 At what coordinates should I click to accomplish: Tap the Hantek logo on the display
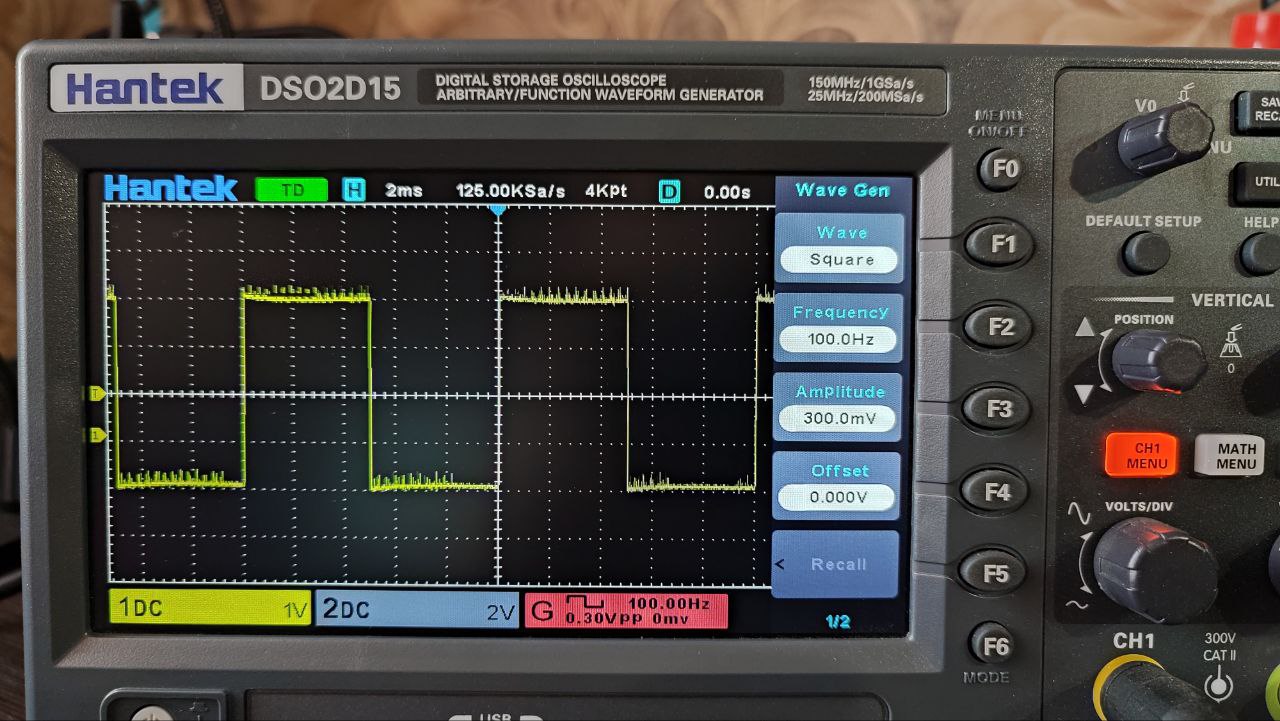click(x=170, y=188)
